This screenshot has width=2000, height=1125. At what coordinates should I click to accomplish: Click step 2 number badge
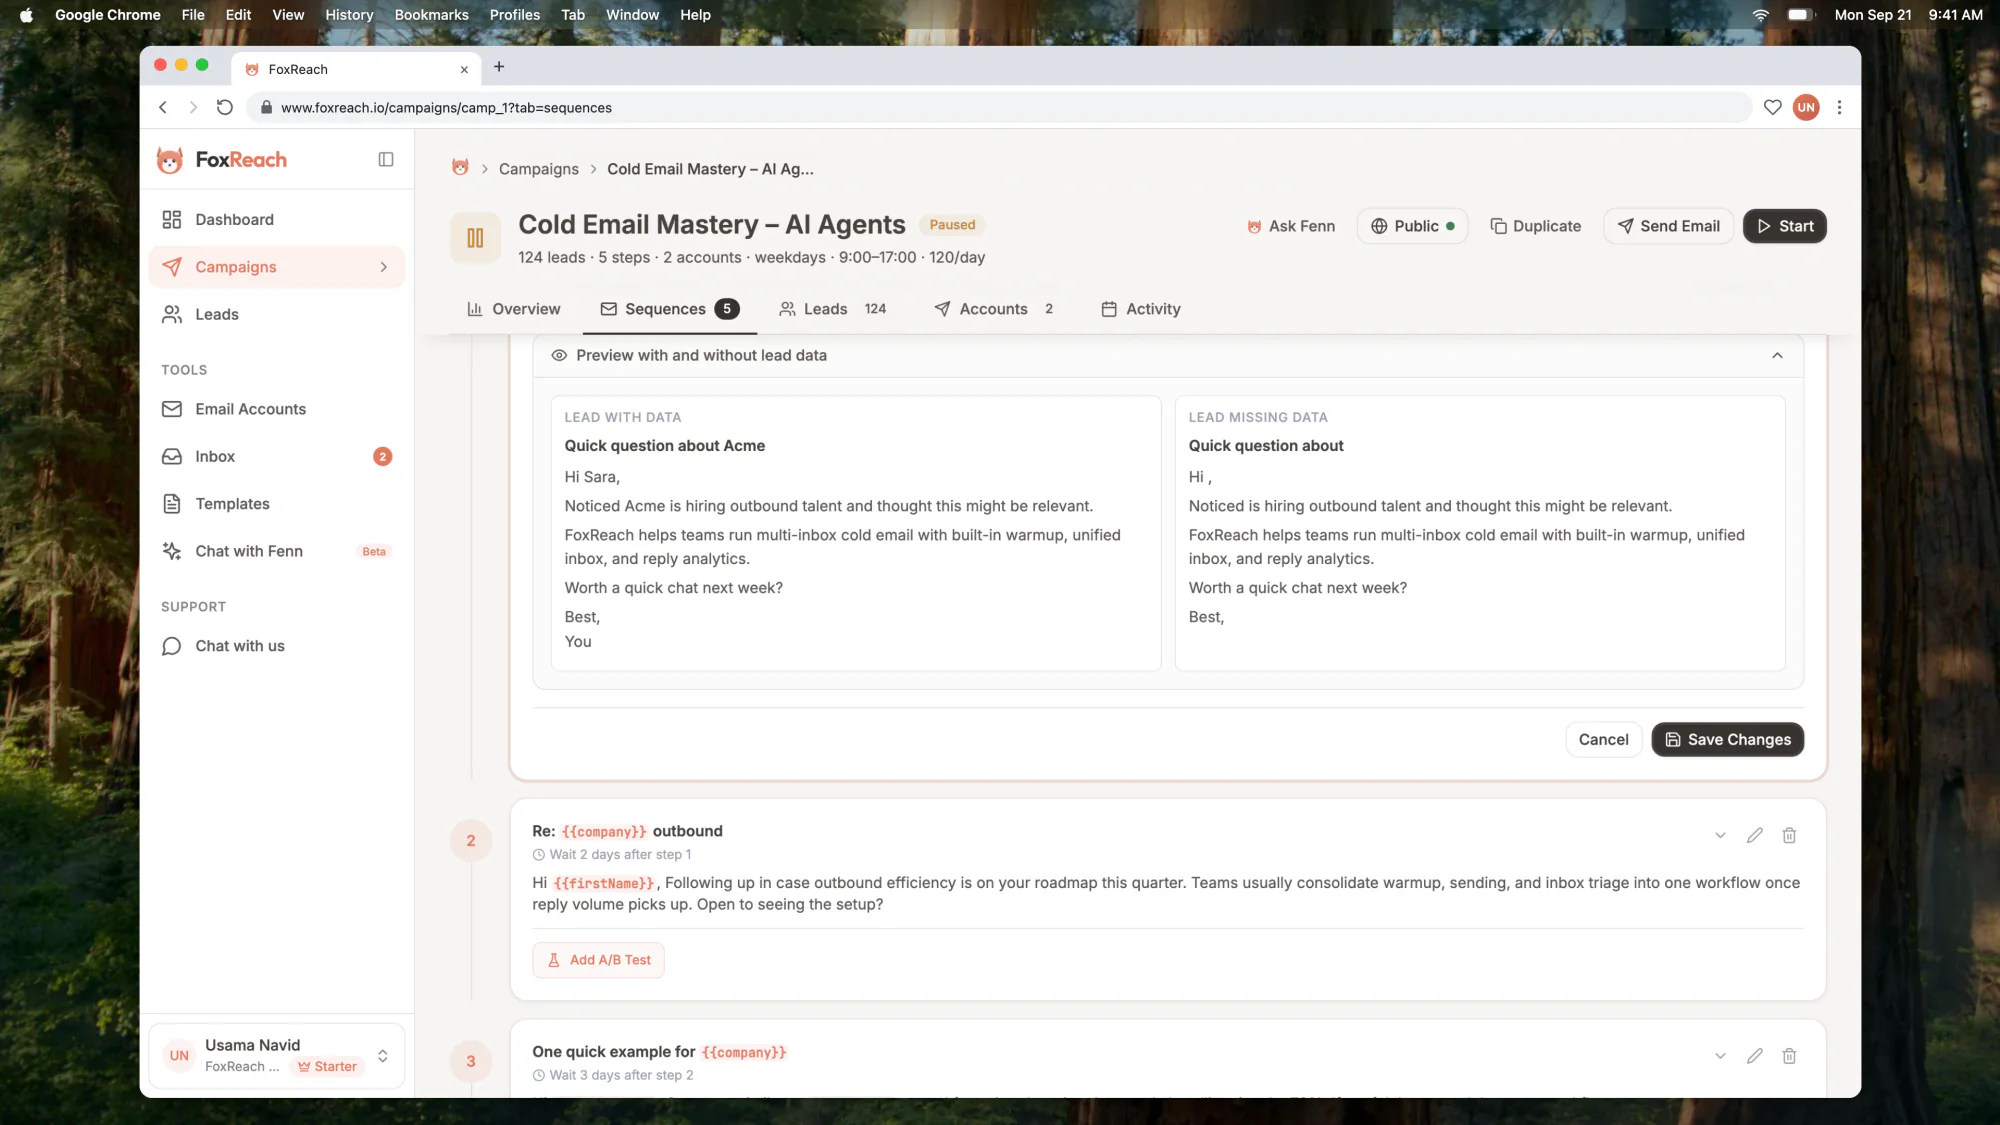(x=471, y=841)
